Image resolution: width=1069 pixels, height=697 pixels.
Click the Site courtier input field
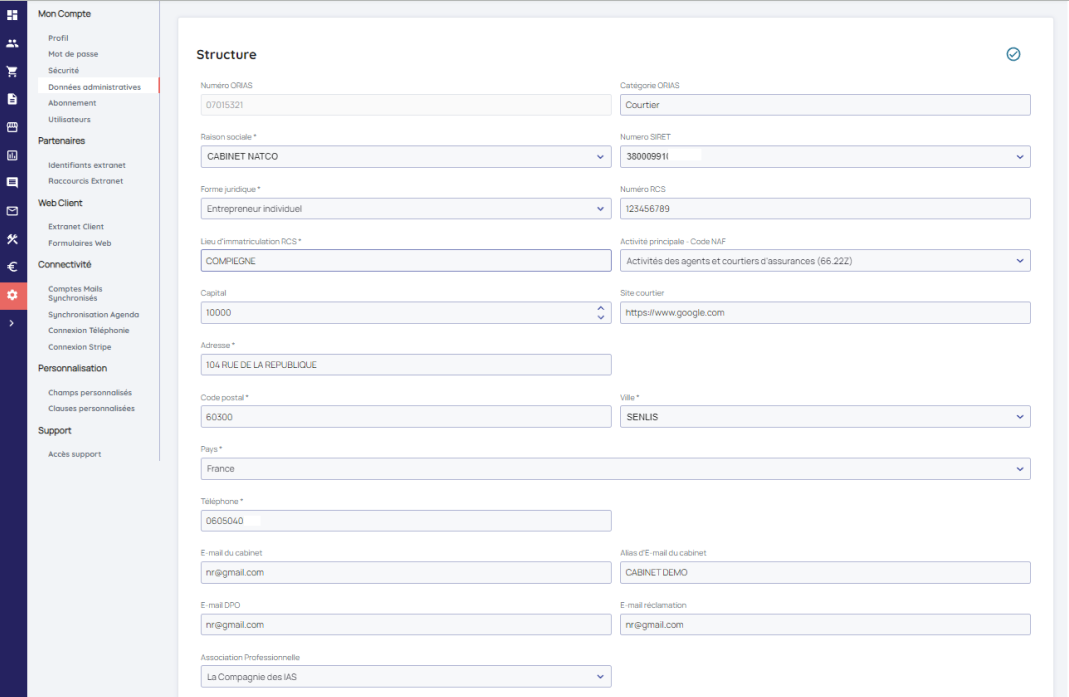[824, 313]
